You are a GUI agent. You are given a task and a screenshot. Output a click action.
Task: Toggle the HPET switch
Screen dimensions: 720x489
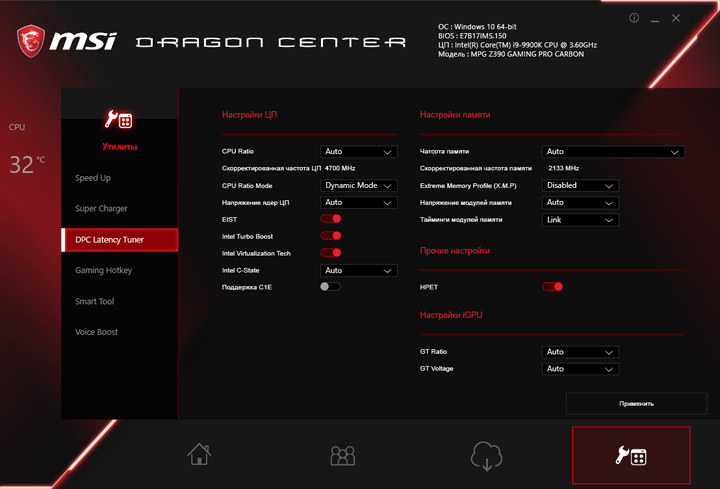[x=552, y=287]
